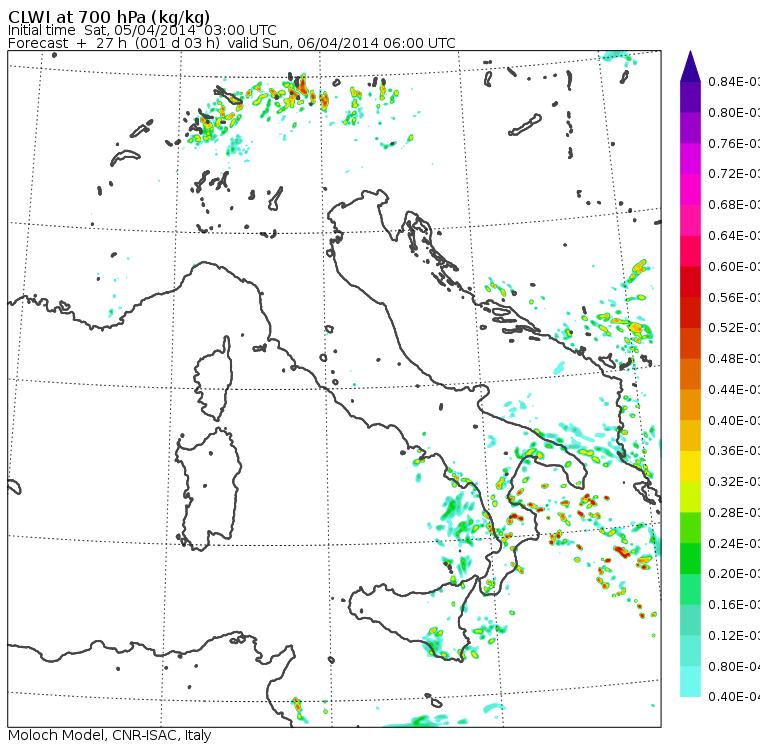The image size is (760, 749).
Task: Click the 0.48E-03 legend label
Action: point(734,359)
